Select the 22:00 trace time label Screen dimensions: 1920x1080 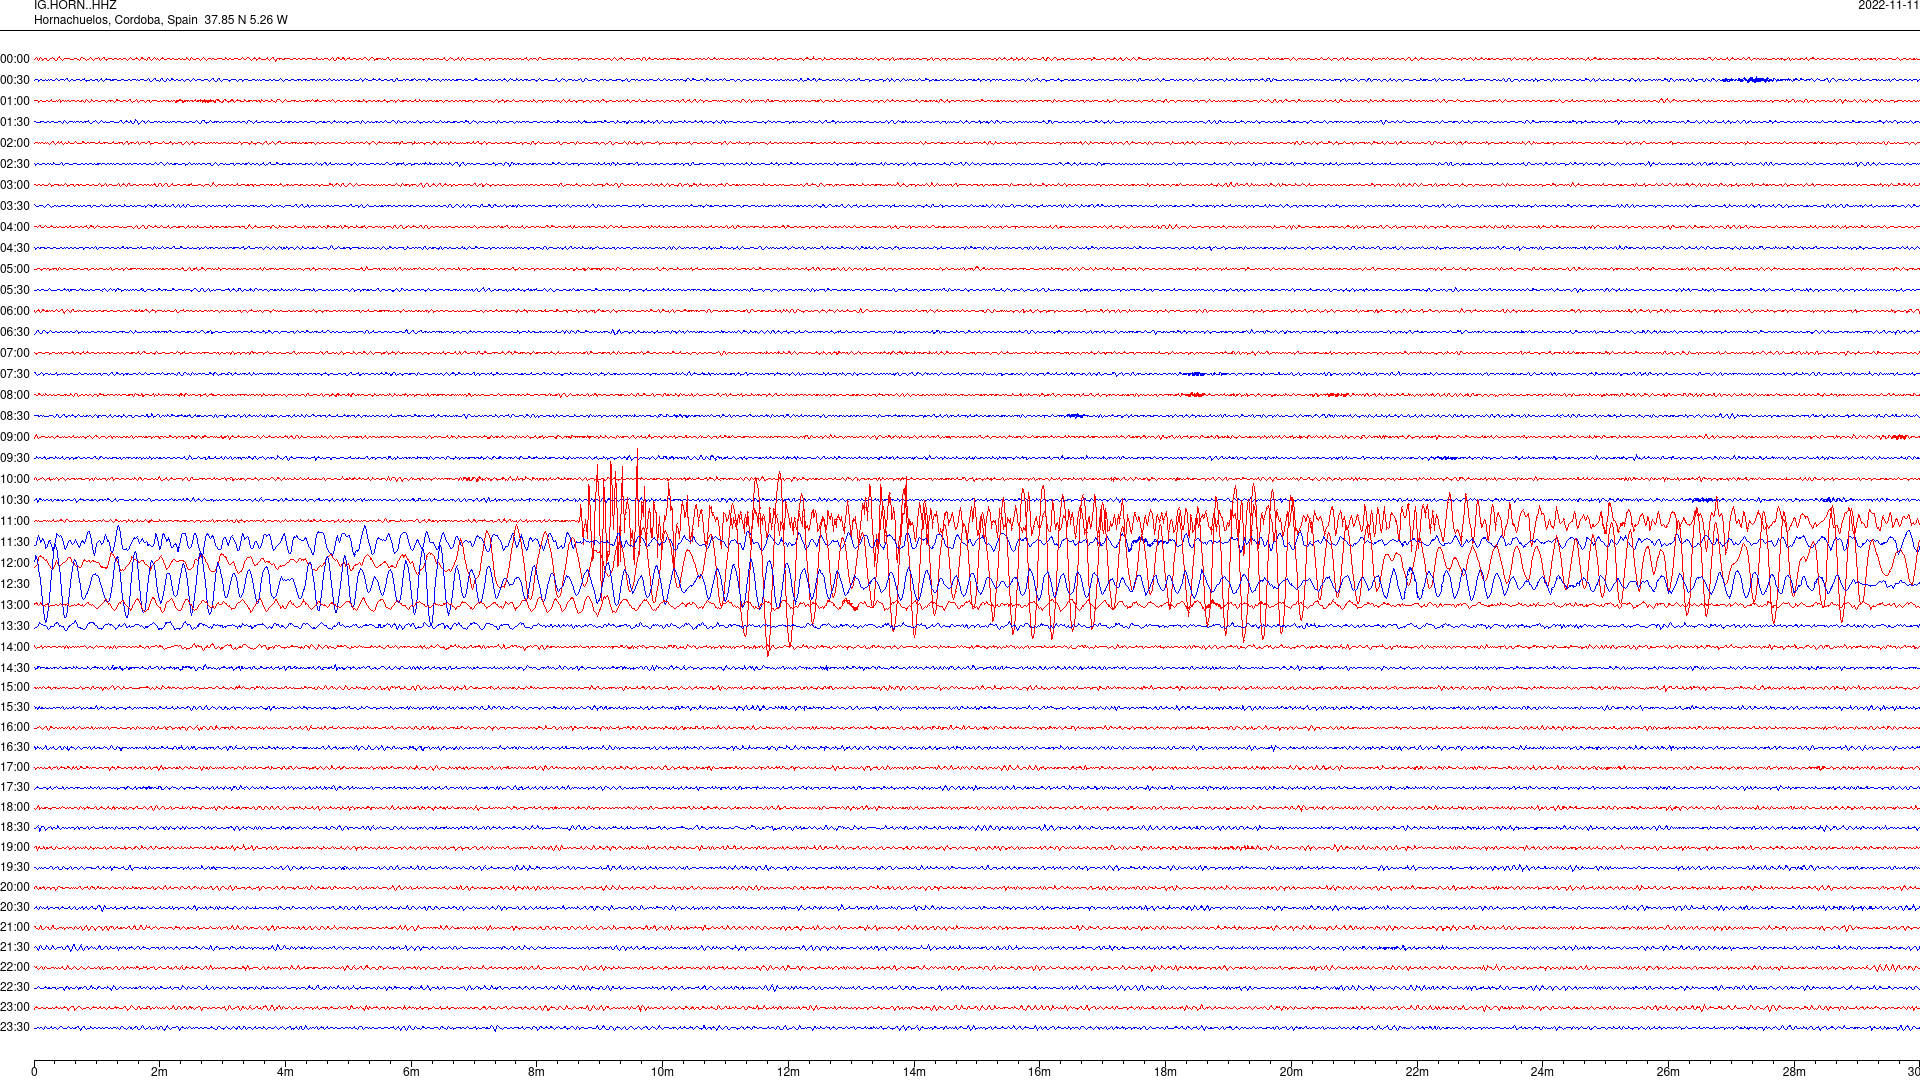[15, 967]
